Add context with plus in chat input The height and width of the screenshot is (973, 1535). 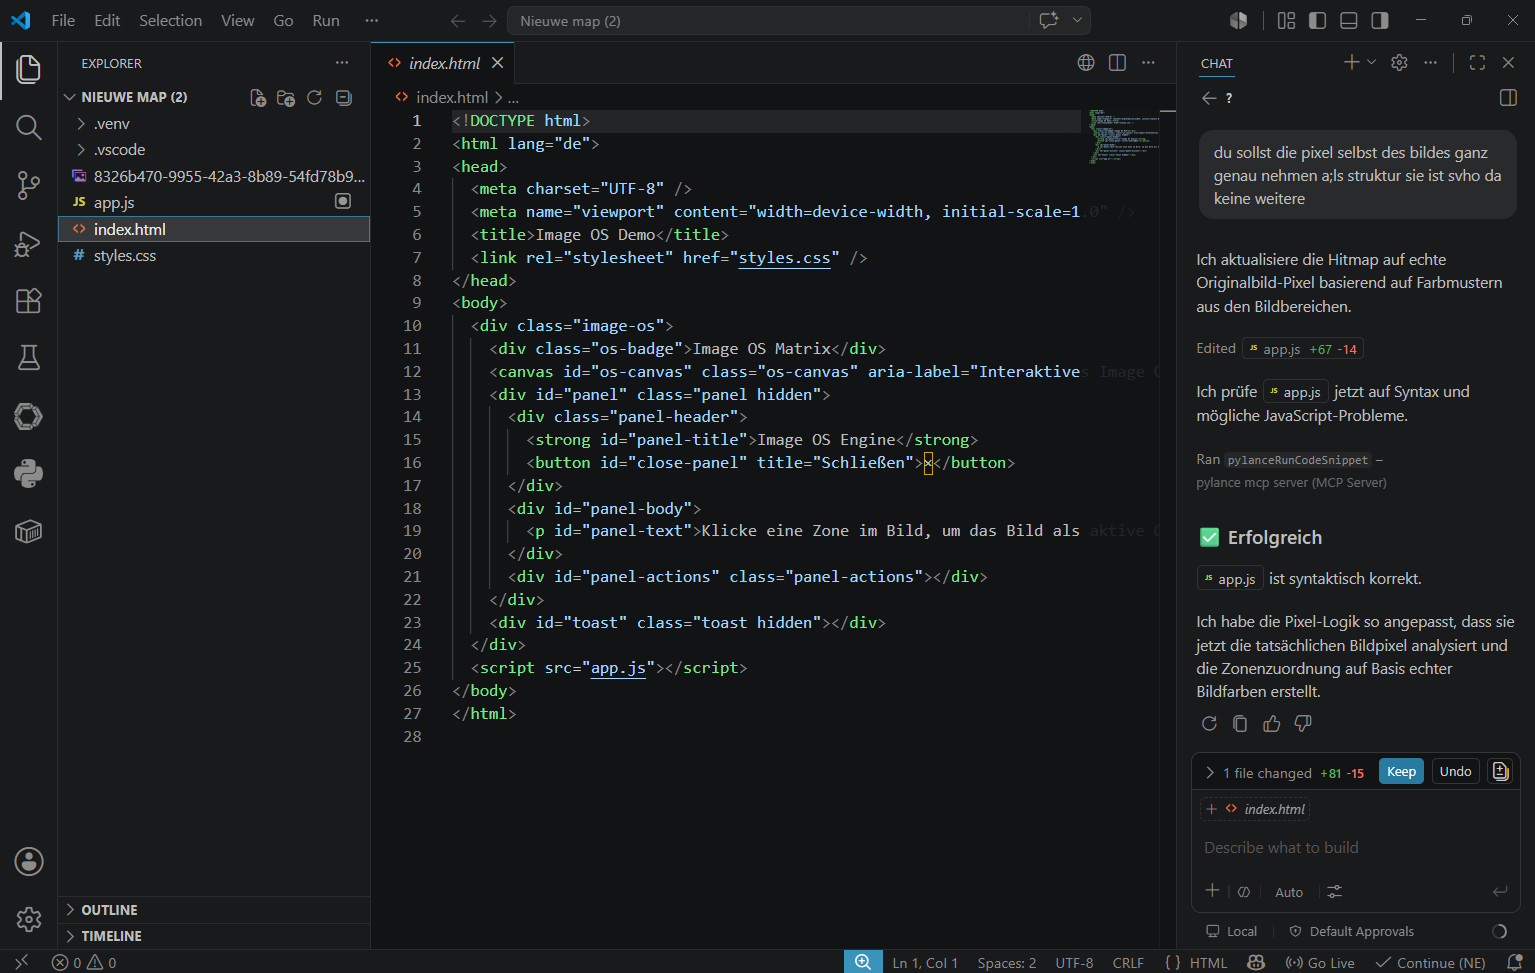tap(1212, 891)
